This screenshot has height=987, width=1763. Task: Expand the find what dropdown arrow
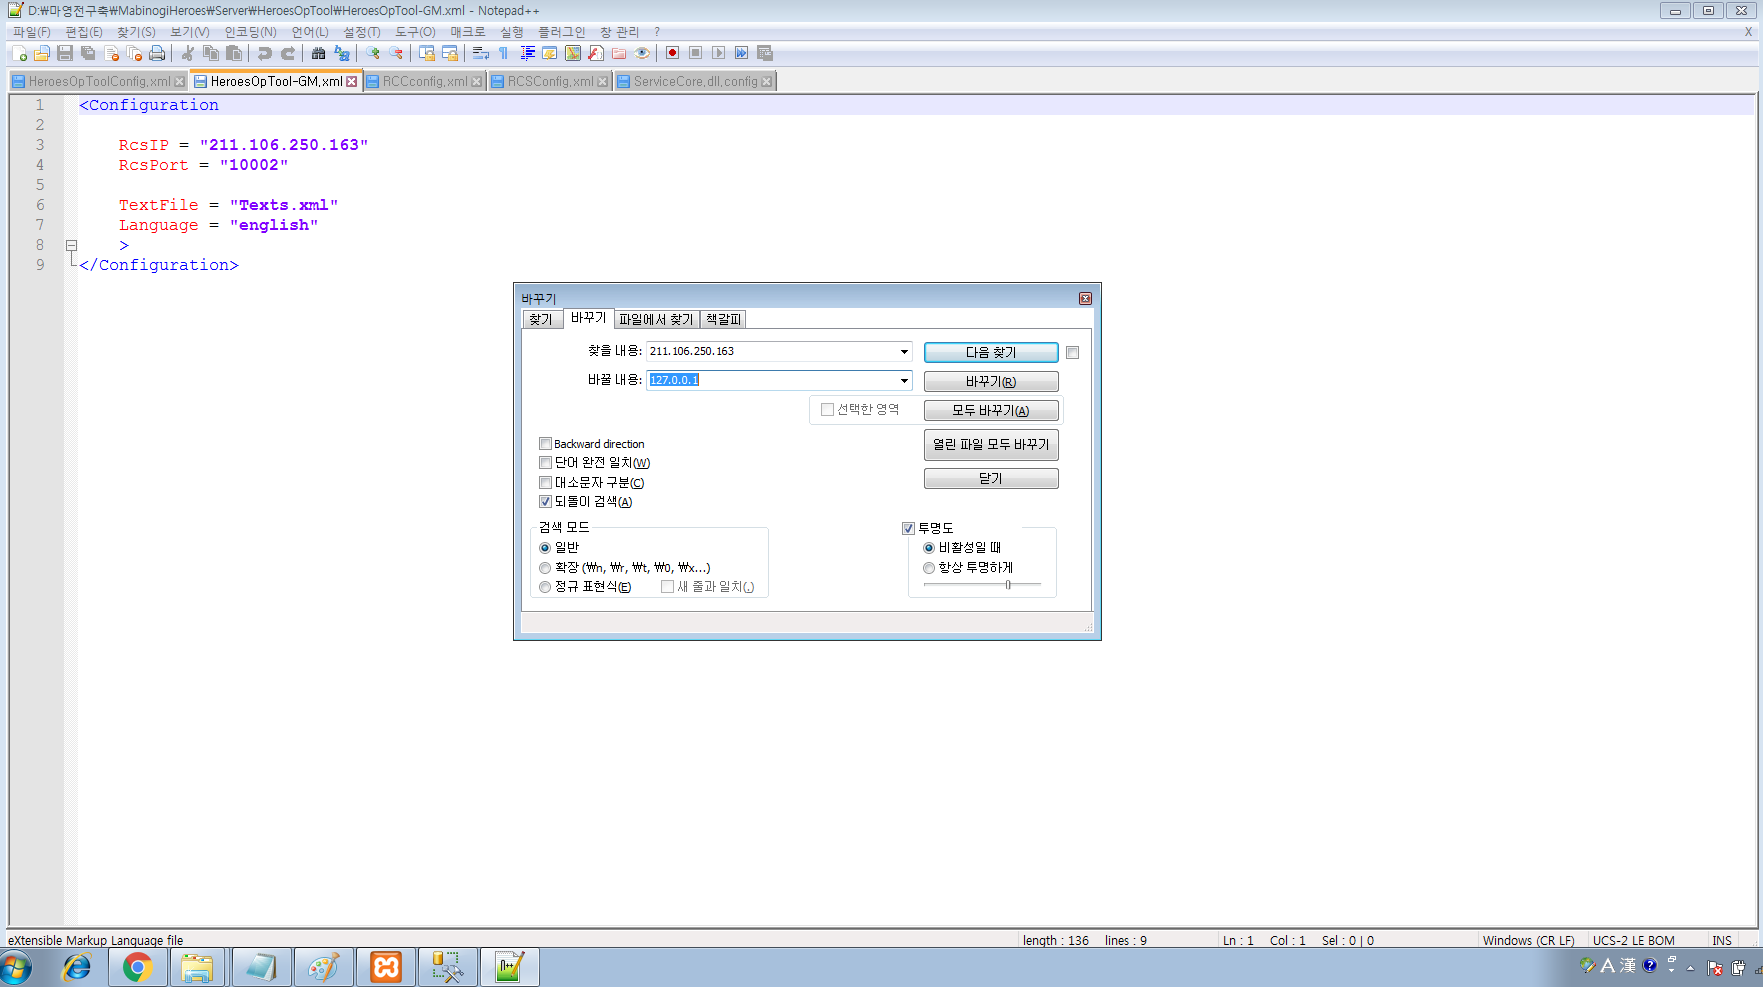pos(904,351)
